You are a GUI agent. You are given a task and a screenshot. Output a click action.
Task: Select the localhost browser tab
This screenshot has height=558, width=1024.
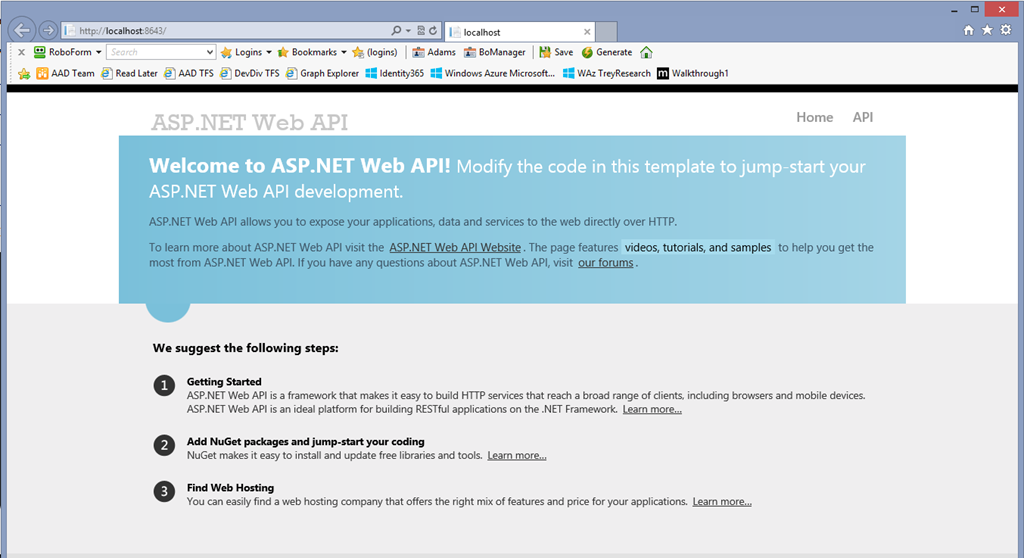click(520, 32)
